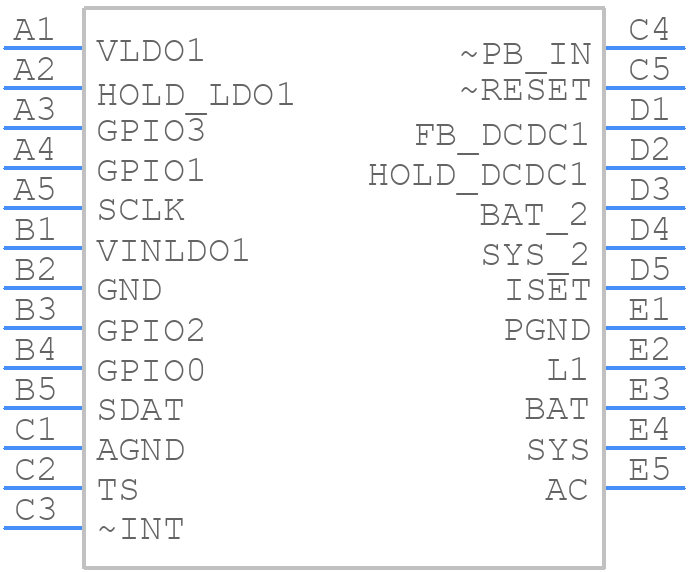
Task: Select the PGND pin name
Action: coord(547,329)
